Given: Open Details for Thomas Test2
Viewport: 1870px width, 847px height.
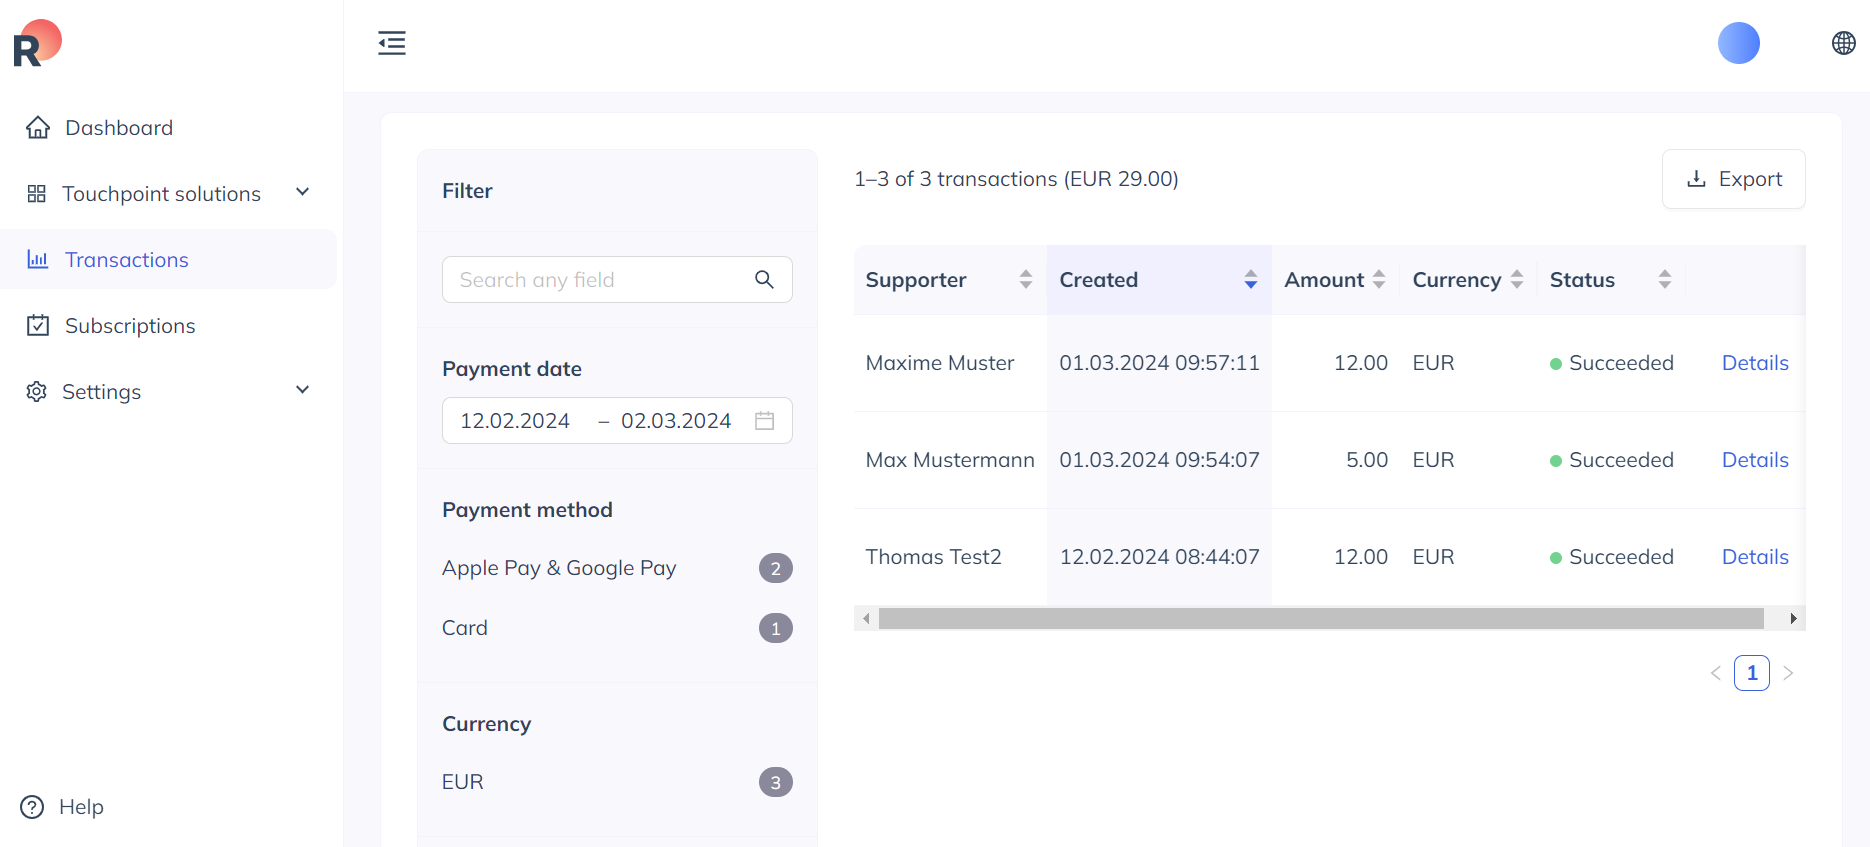Looking at the screenshot, I should pyautogui.click(x=1755, y=557).
